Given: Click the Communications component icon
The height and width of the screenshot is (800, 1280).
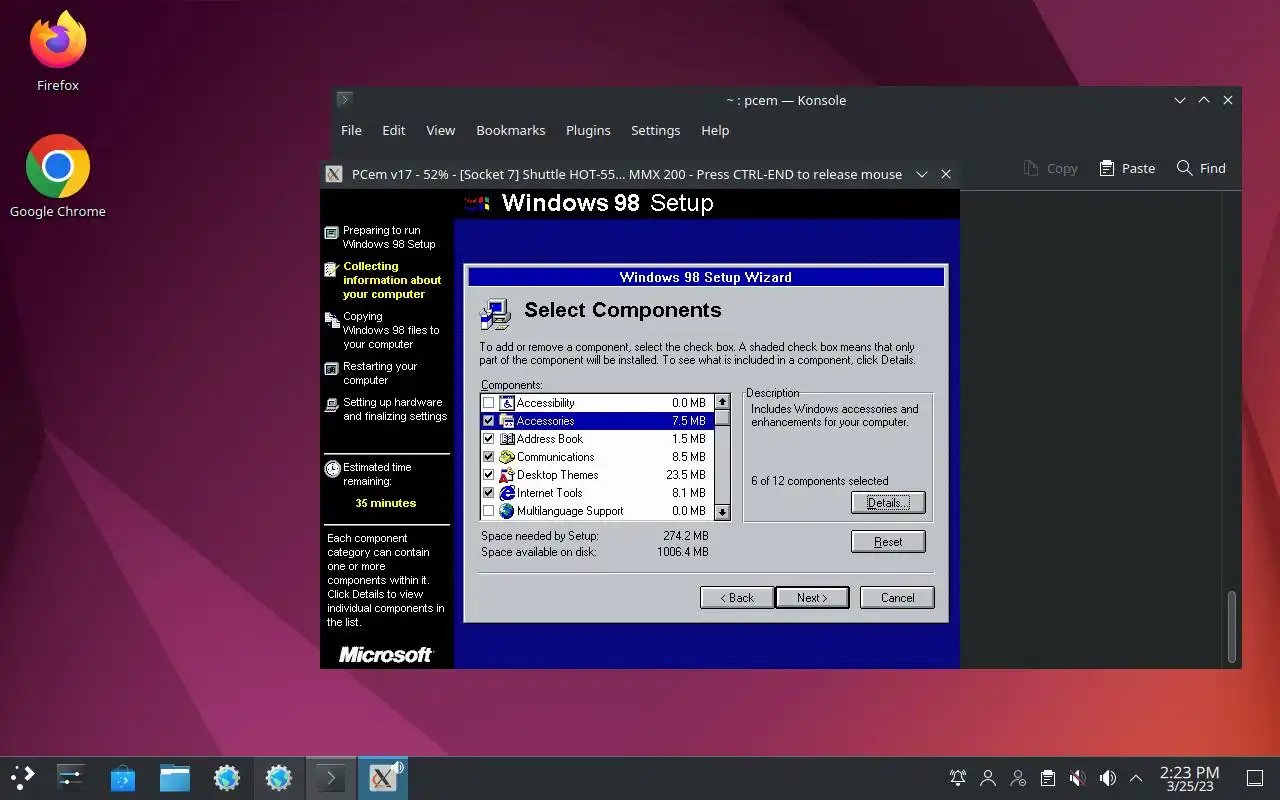Looking at the screenshot, I should click(507, 457).
